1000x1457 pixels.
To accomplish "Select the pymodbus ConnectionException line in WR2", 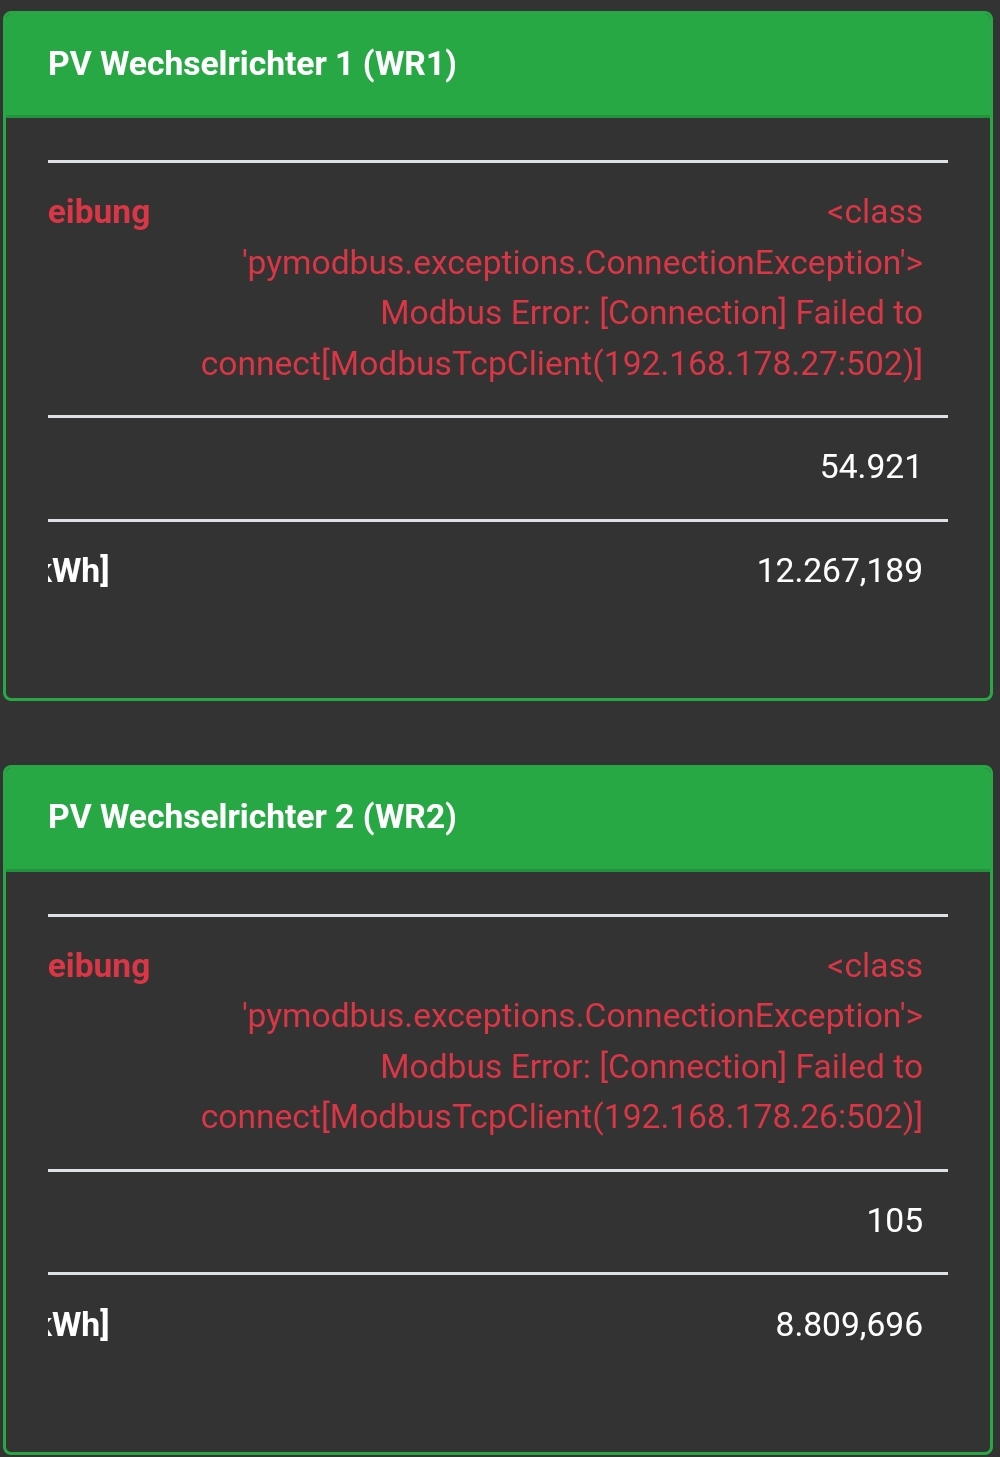I will click(x=582, y=1016).
